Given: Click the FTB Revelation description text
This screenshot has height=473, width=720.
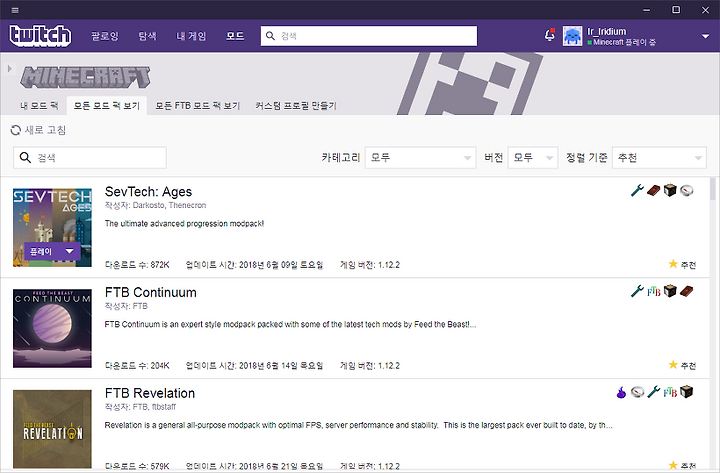Looking at the screenshot, I should (x=358, y=425).
